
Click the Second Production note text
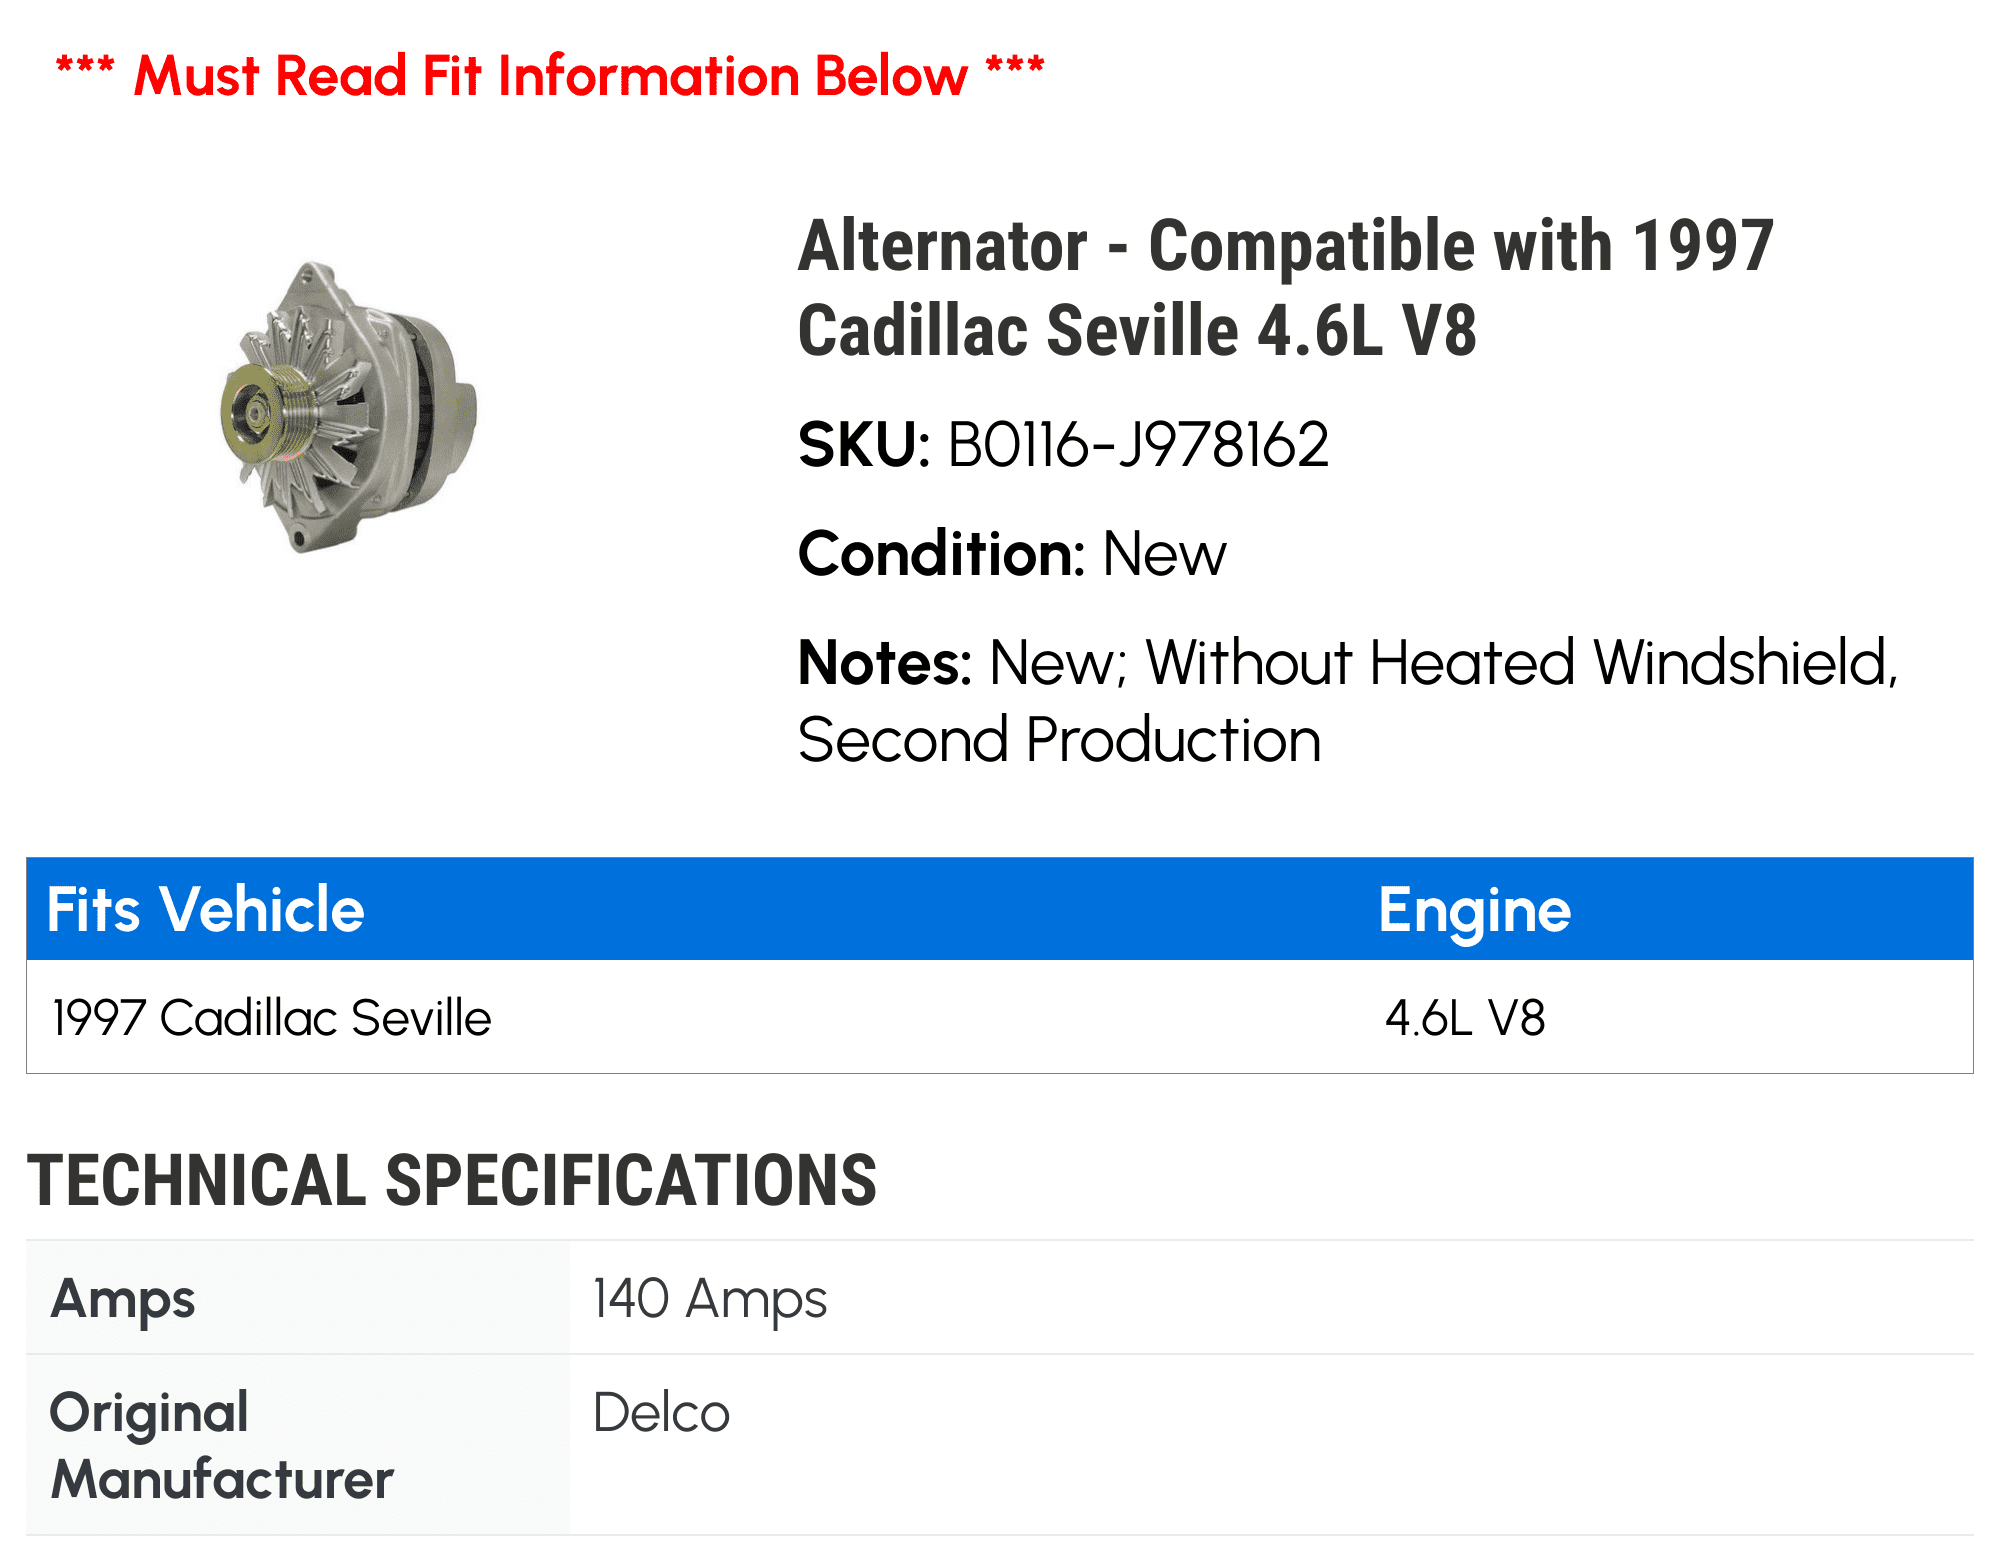[x=1060, y=741]
